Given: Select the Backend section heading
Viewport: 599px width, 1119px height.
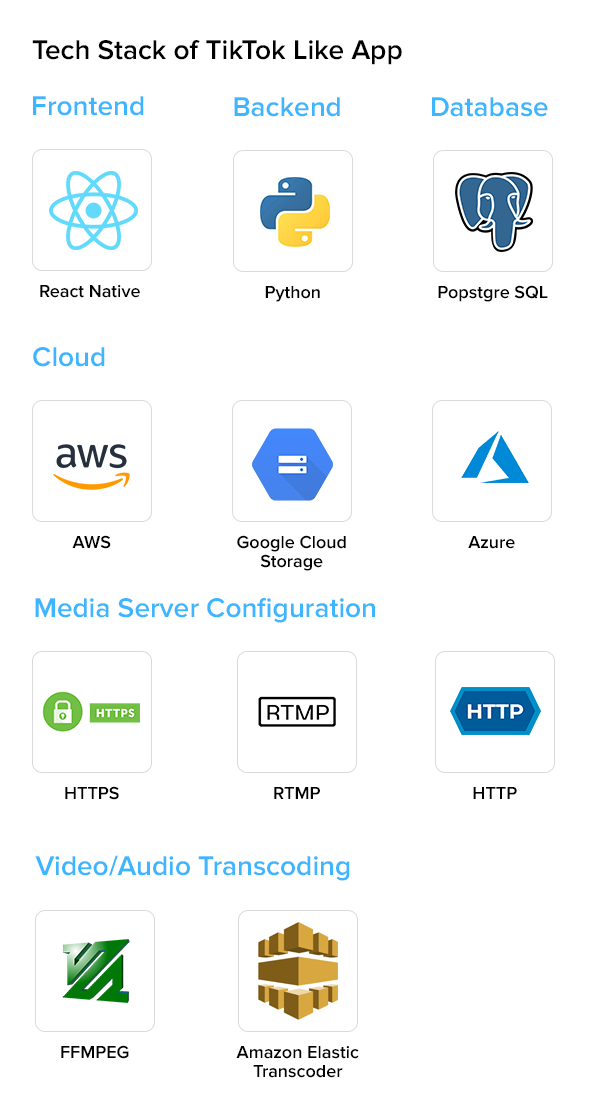Looking at the screenshot, I should point(287,107).
